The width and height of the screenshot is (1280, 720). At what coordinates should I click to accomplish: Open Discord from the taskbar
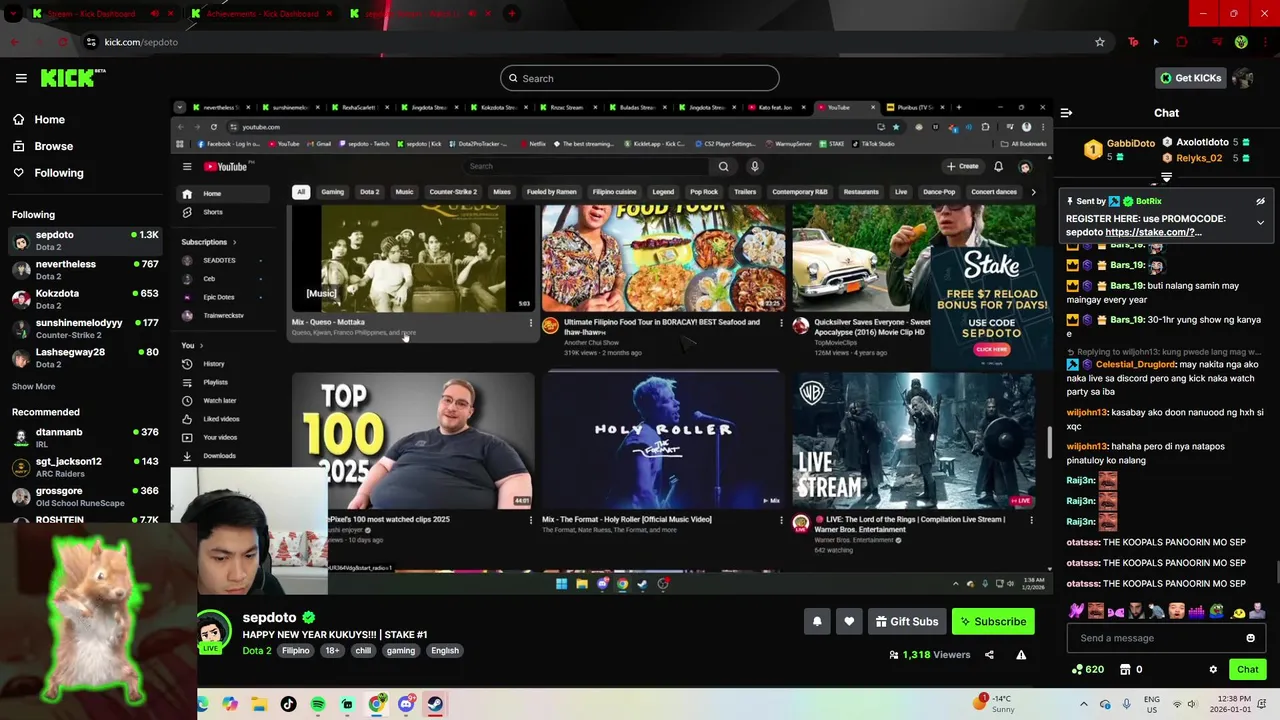click(405, 704)
